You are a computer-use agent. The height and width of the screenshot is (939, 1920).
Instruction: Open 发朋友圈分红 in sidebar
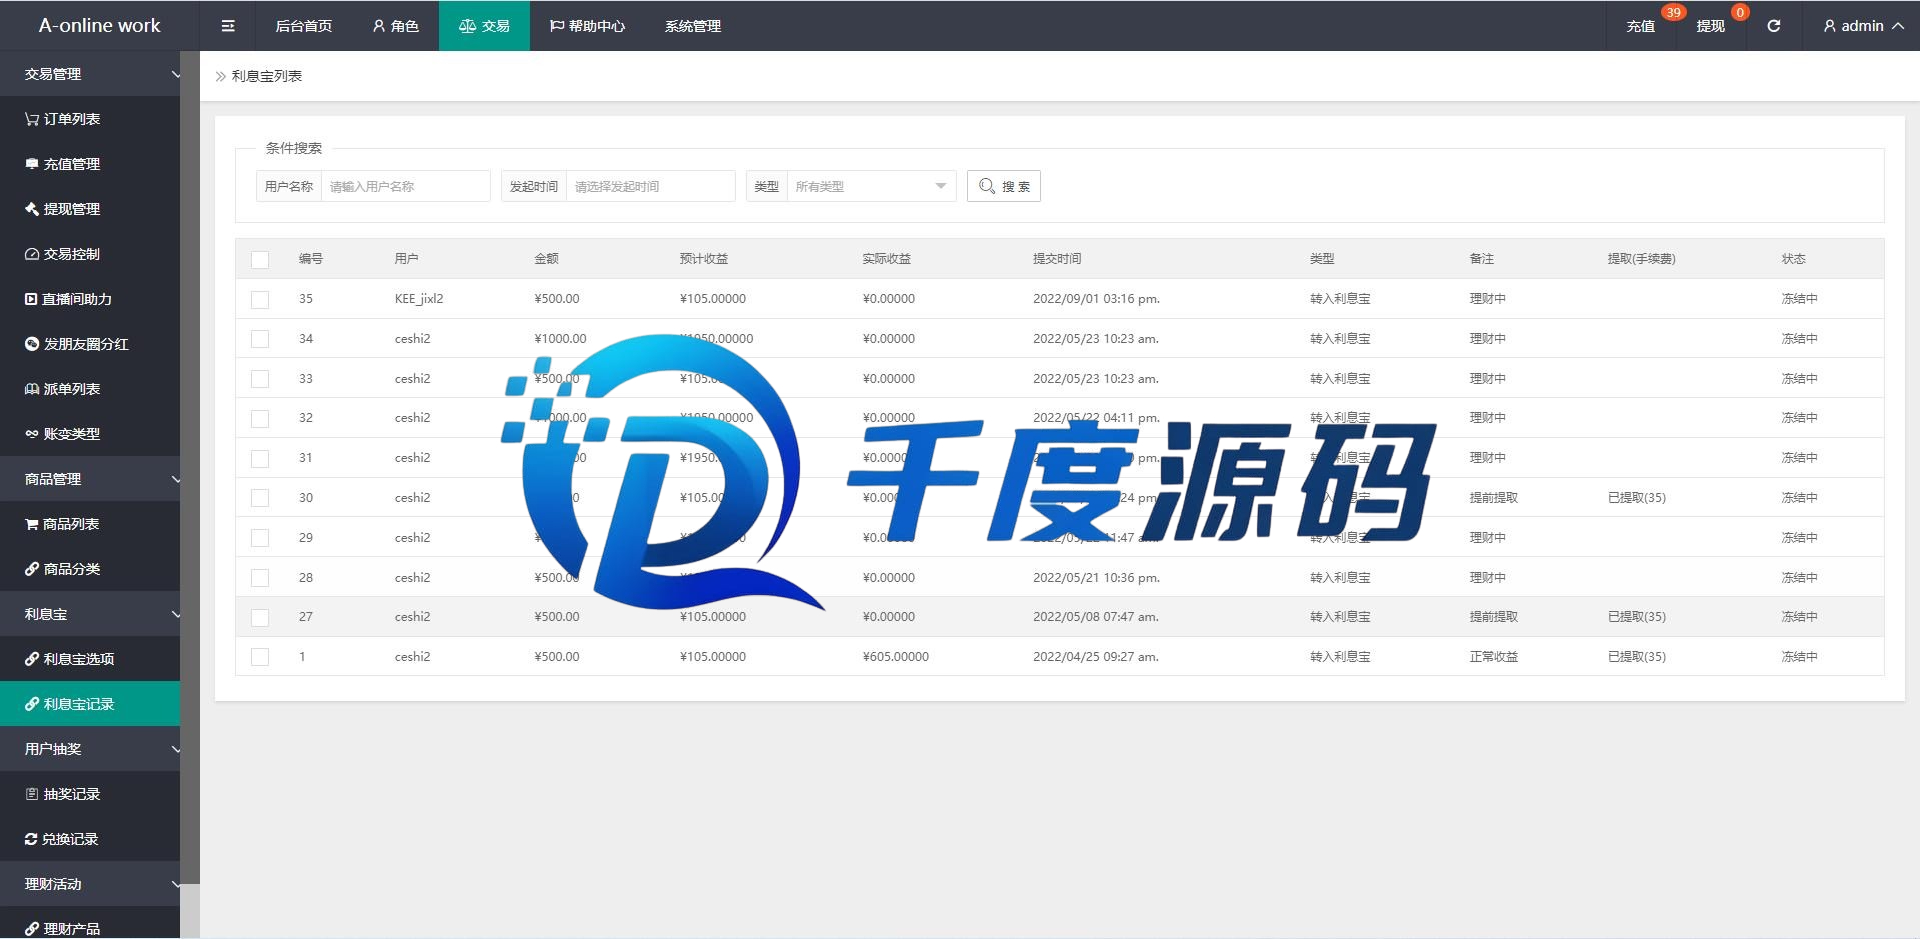point(90,344)
